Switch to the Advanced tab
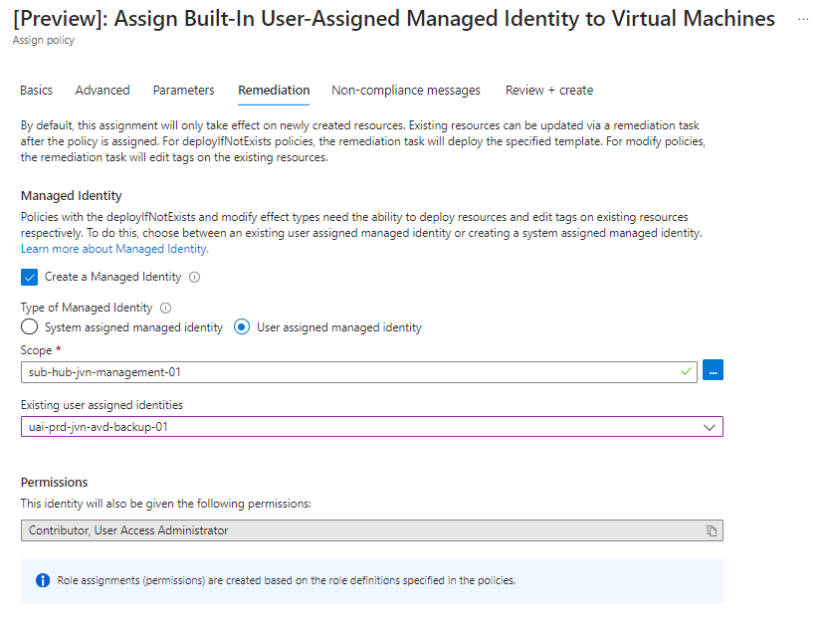 click(103, 91)
